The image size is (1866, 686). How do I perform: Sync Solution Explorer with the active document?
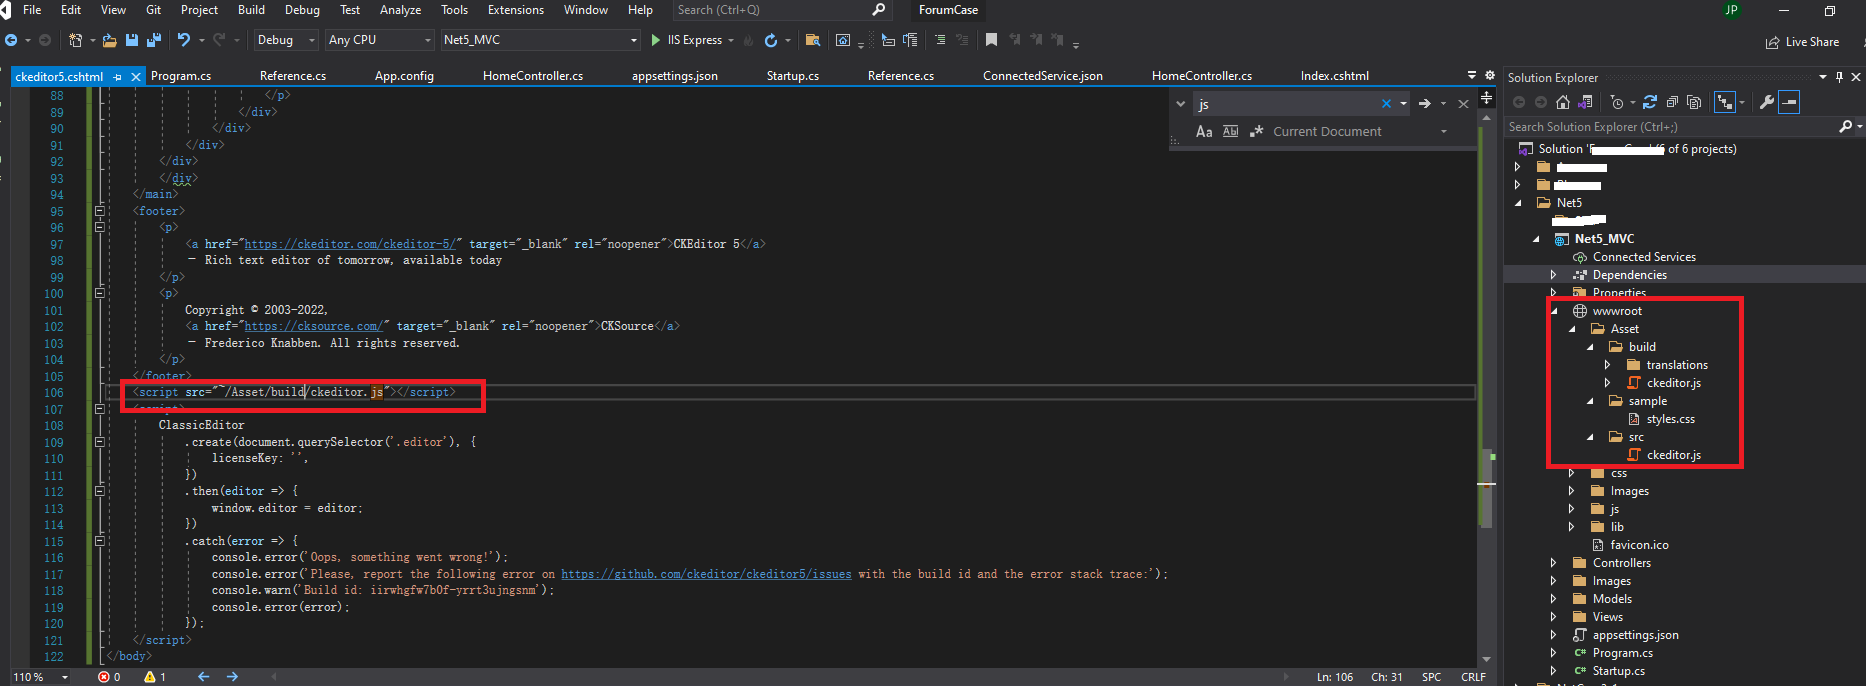[x=1650, y=102]
